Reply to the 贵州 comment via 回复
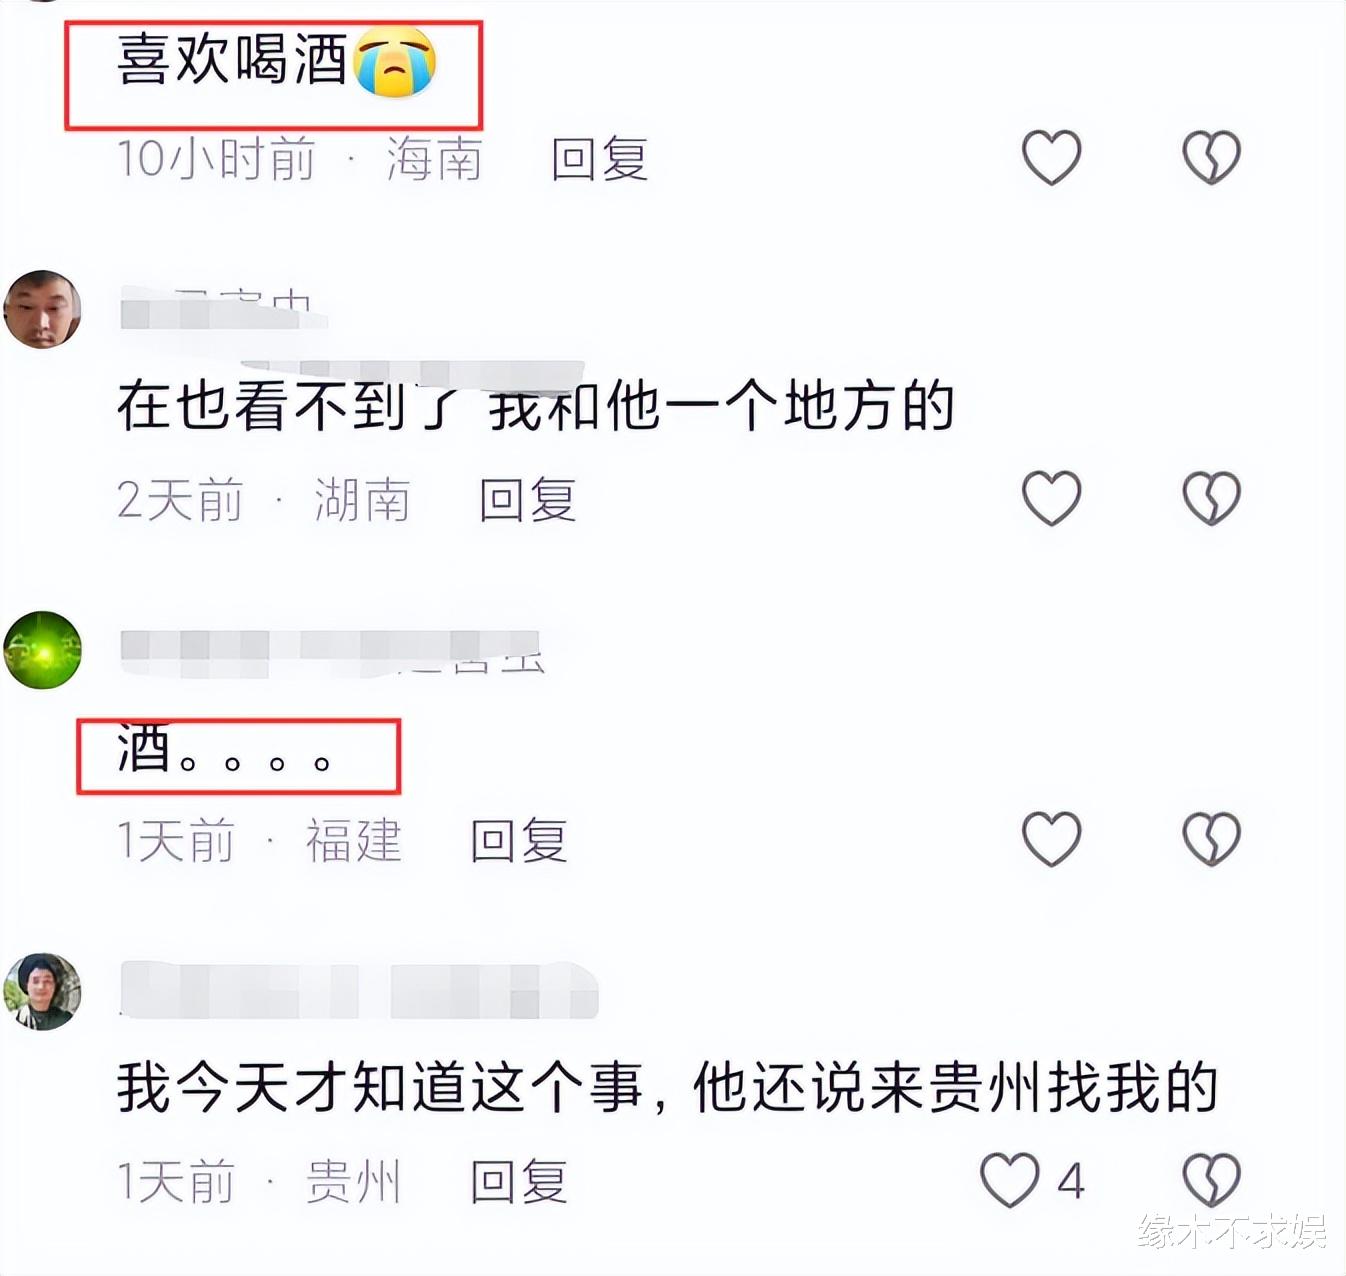The width and height of the screenshot is (1346, 1276). click(x=518, y=1182)
